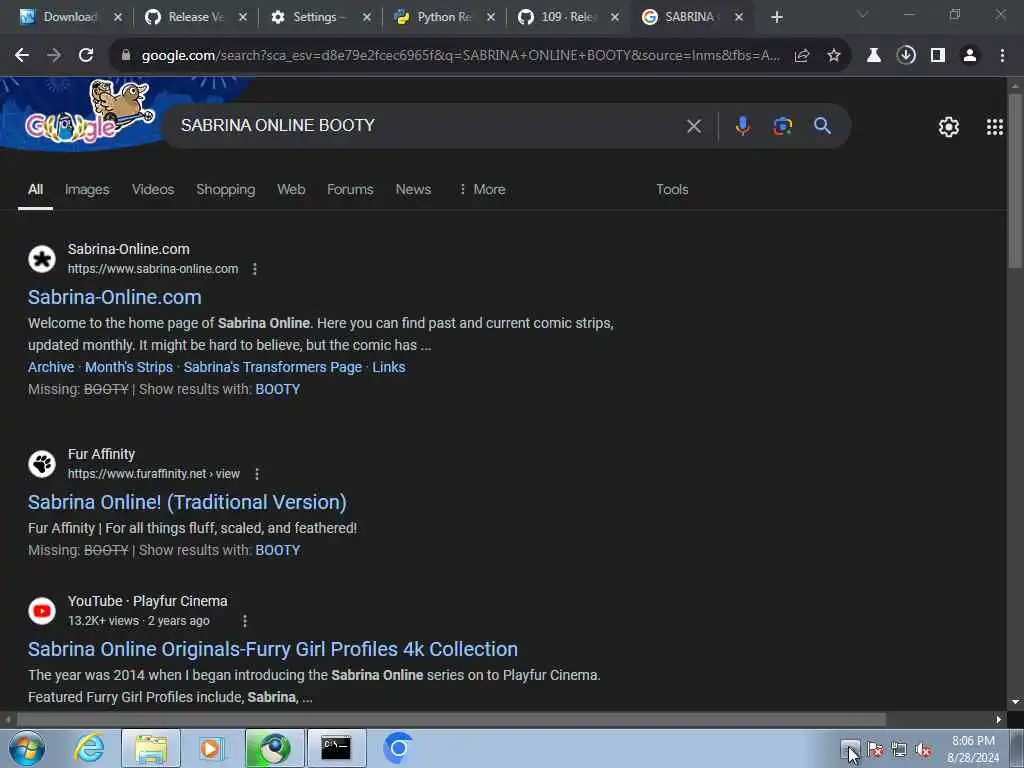Open Sabrina Online Originals-Furry Girl Profiles result
This screenshot has width=1024, height=768.
point(272,649)
